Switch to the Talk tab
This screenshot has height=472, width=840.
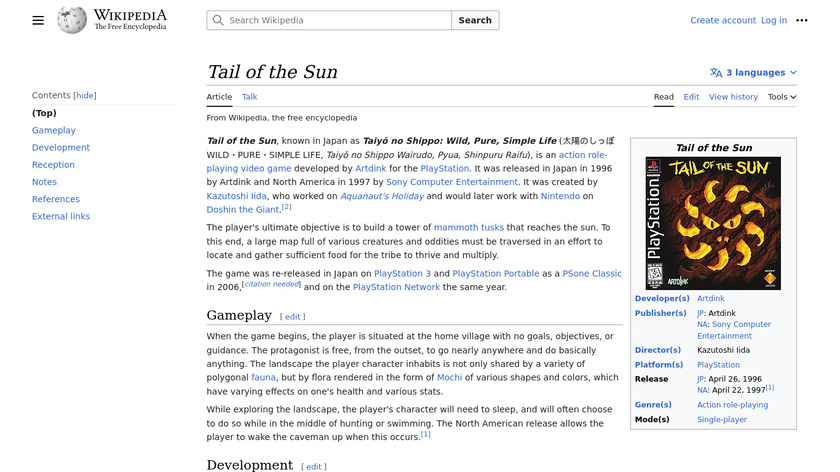tap(249, 97)
